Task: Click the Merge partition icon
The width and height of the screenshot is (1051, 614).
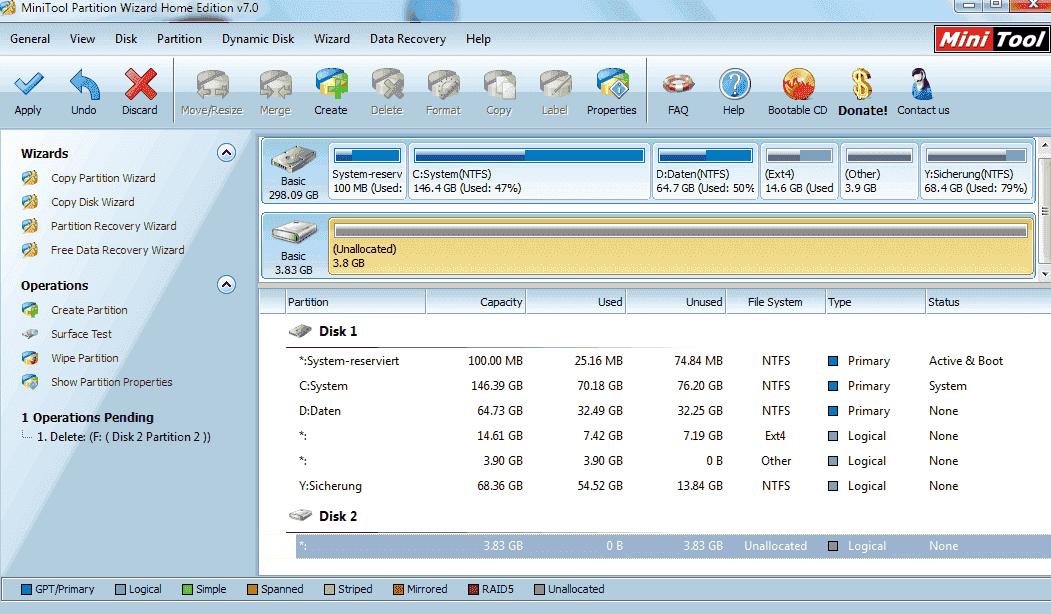Action: 275,85
